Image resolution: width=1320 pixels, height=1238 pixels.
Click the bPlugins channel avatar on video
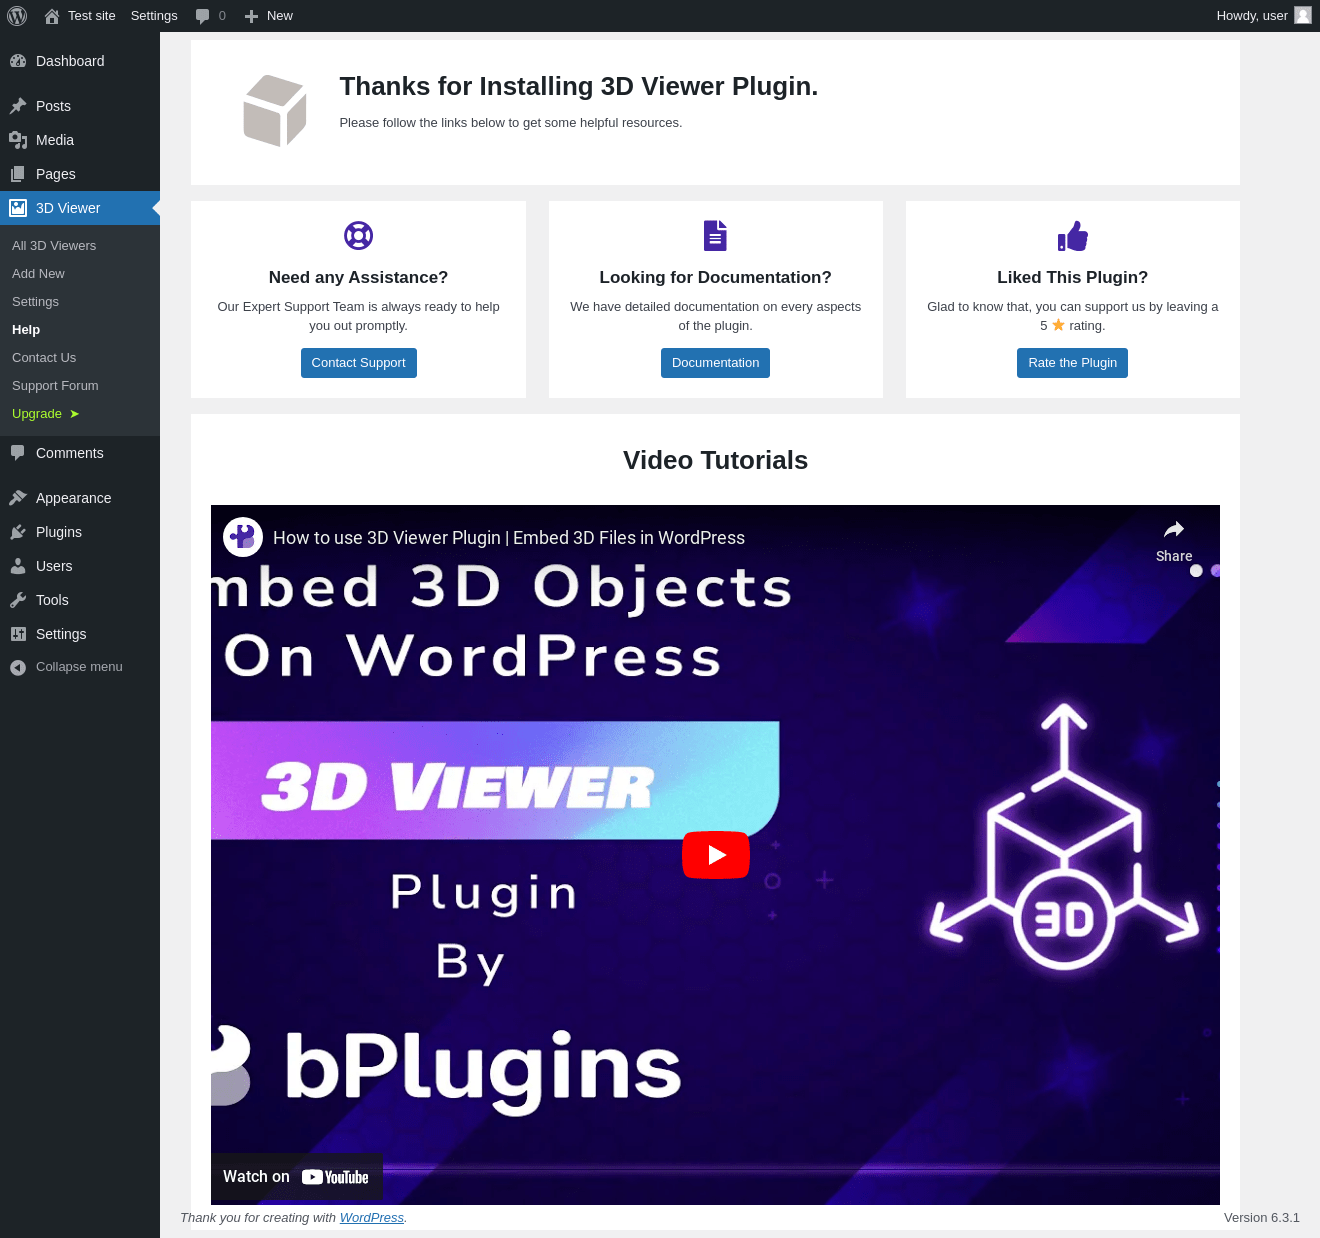[243, 537]
